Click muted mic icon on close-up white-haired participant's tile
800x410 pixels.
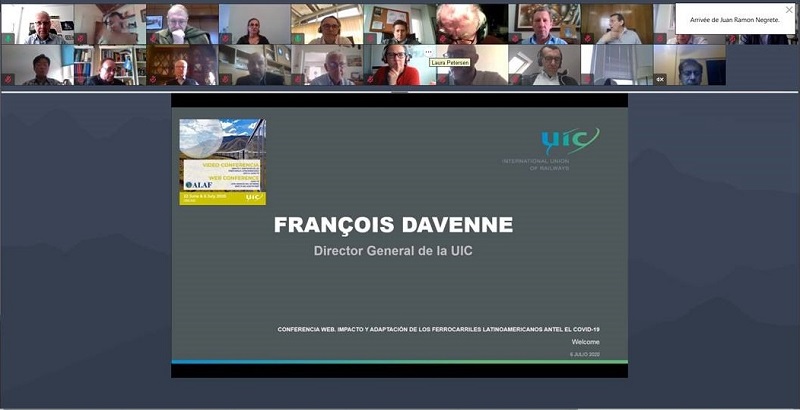(x=443, y=39)
